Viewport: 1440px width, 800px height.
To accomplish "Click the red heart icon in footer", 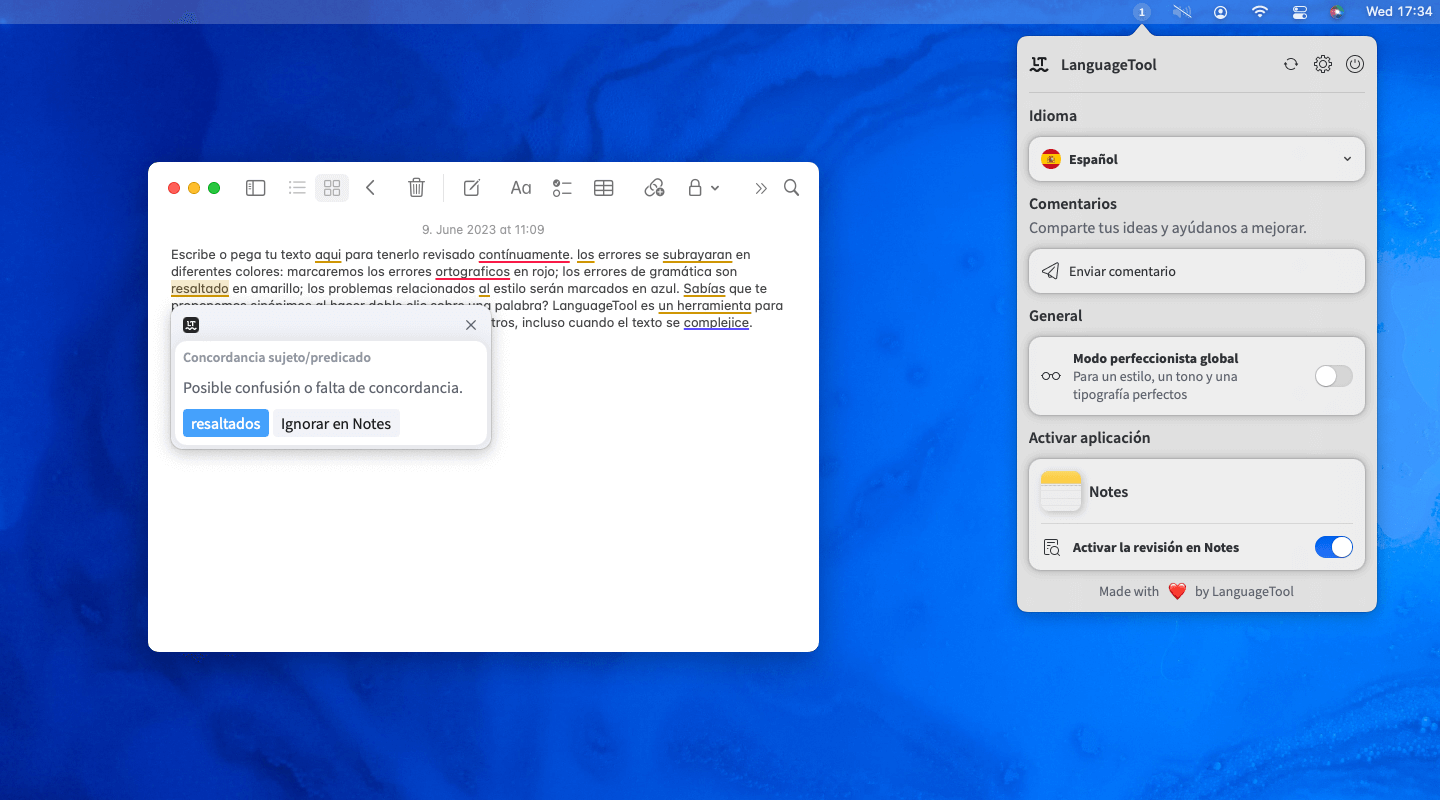I will coord(1177,591).
